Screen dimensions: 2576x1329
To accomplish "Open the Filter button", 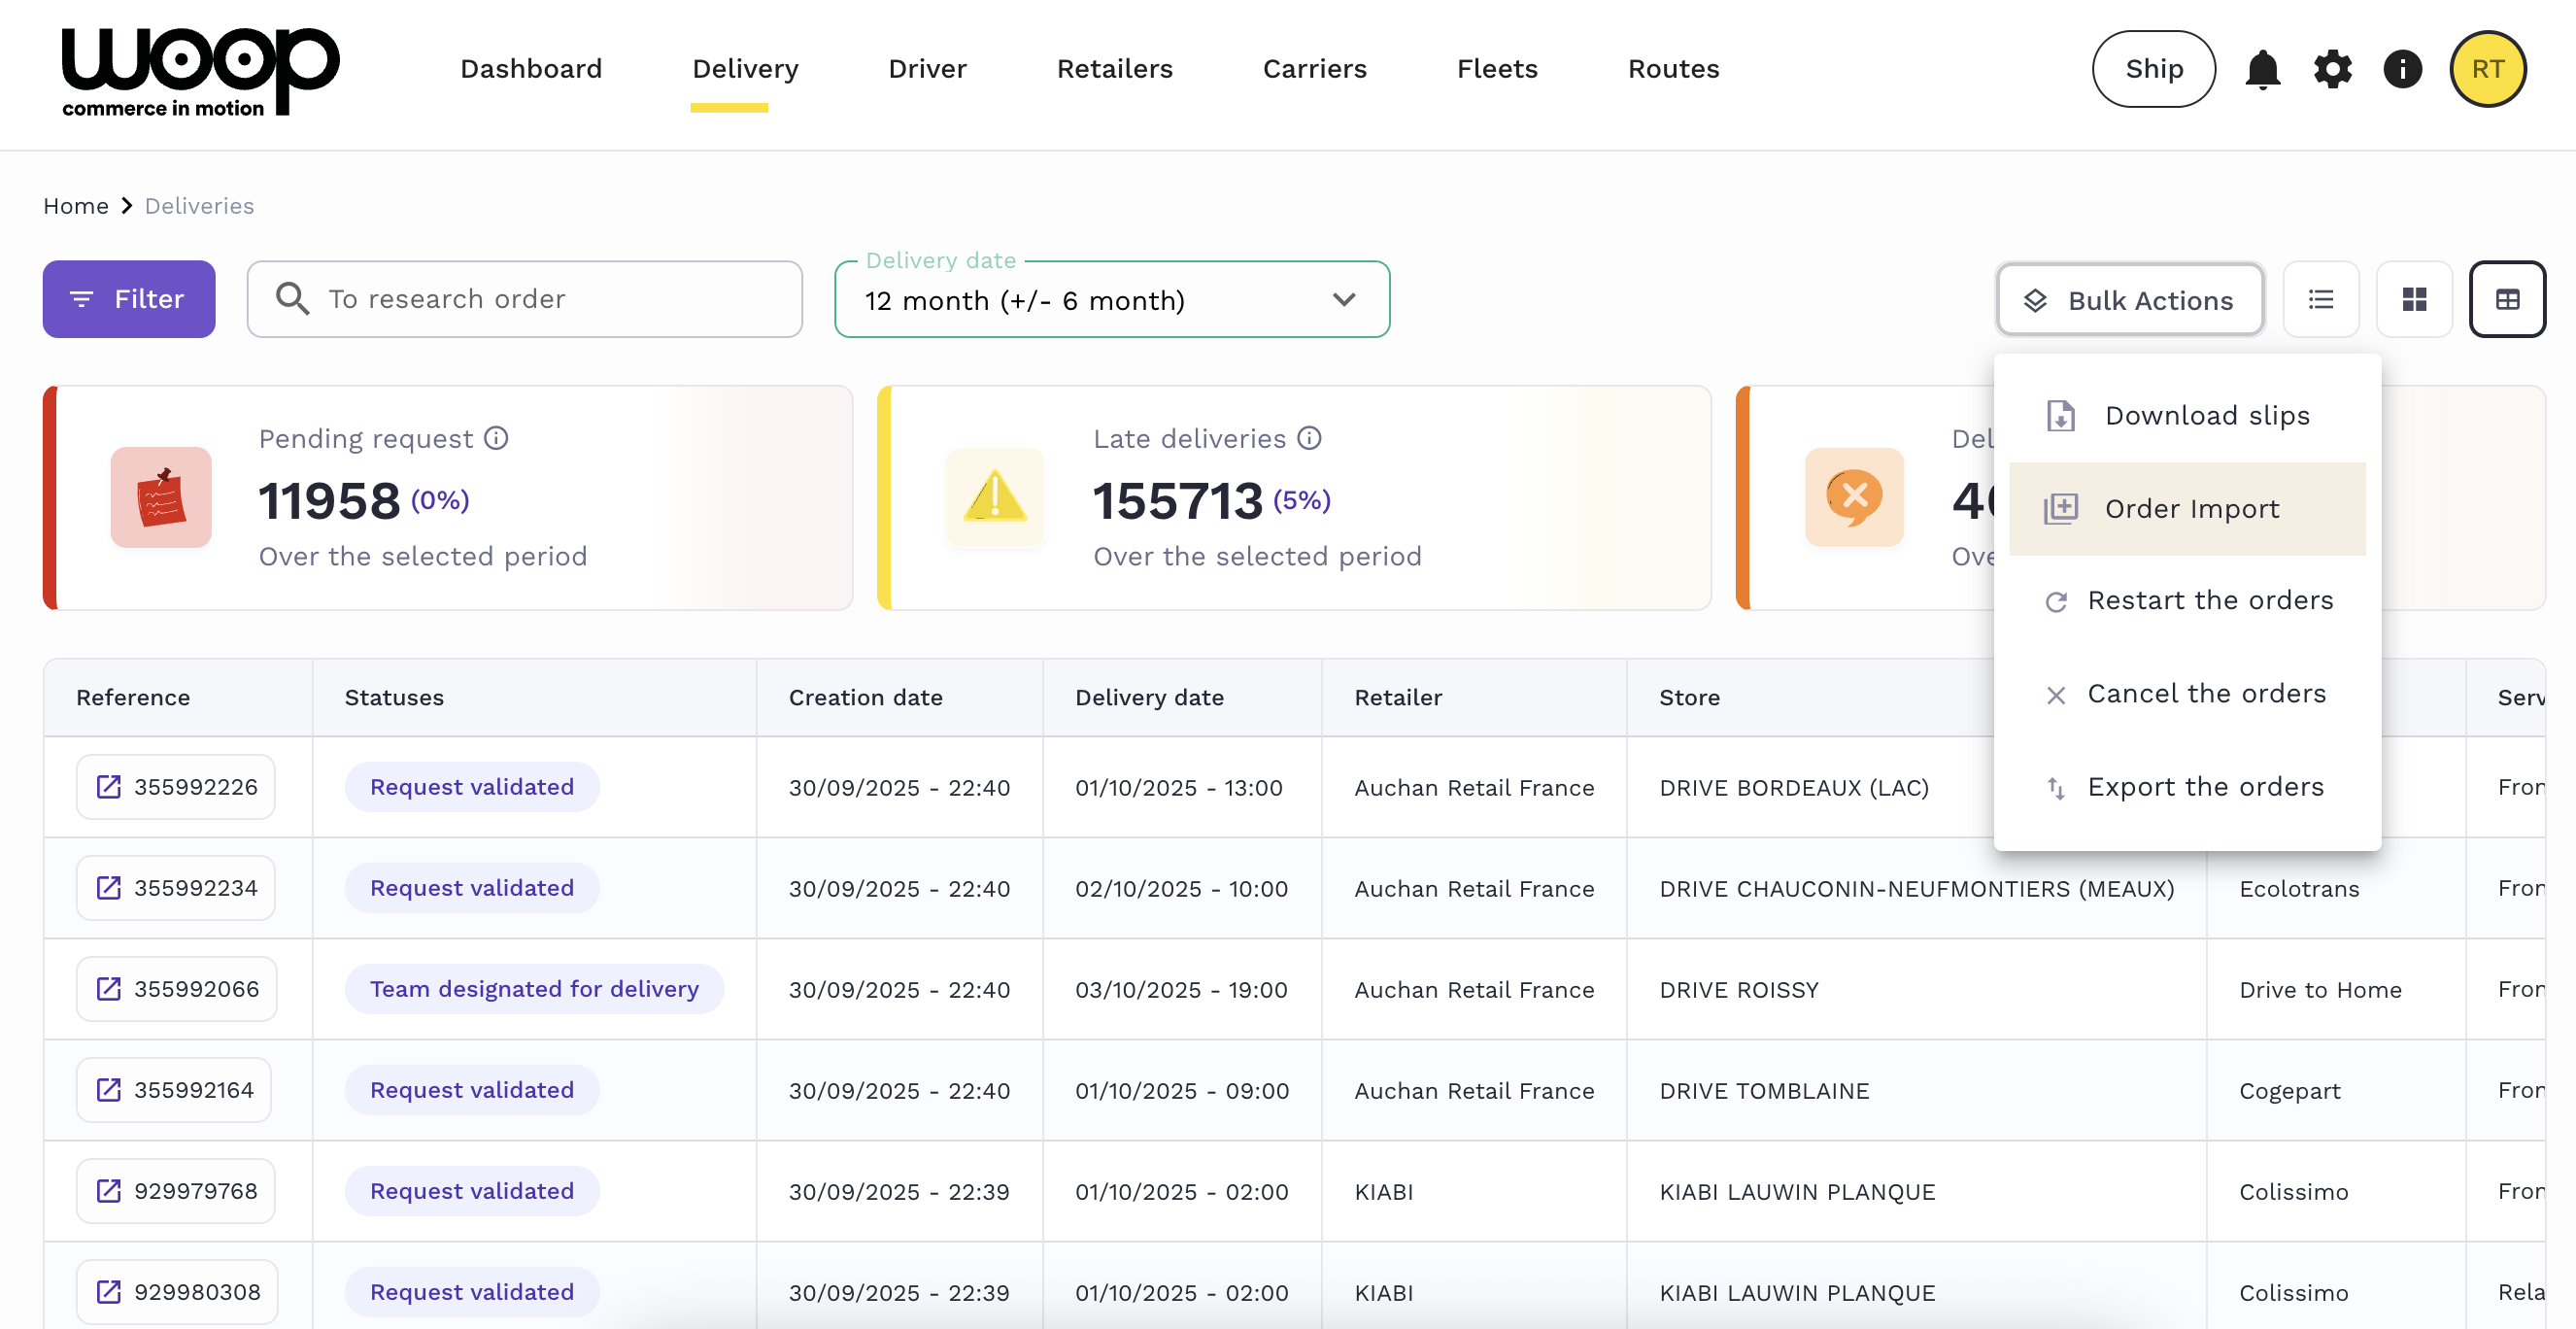I will (128, 299).
